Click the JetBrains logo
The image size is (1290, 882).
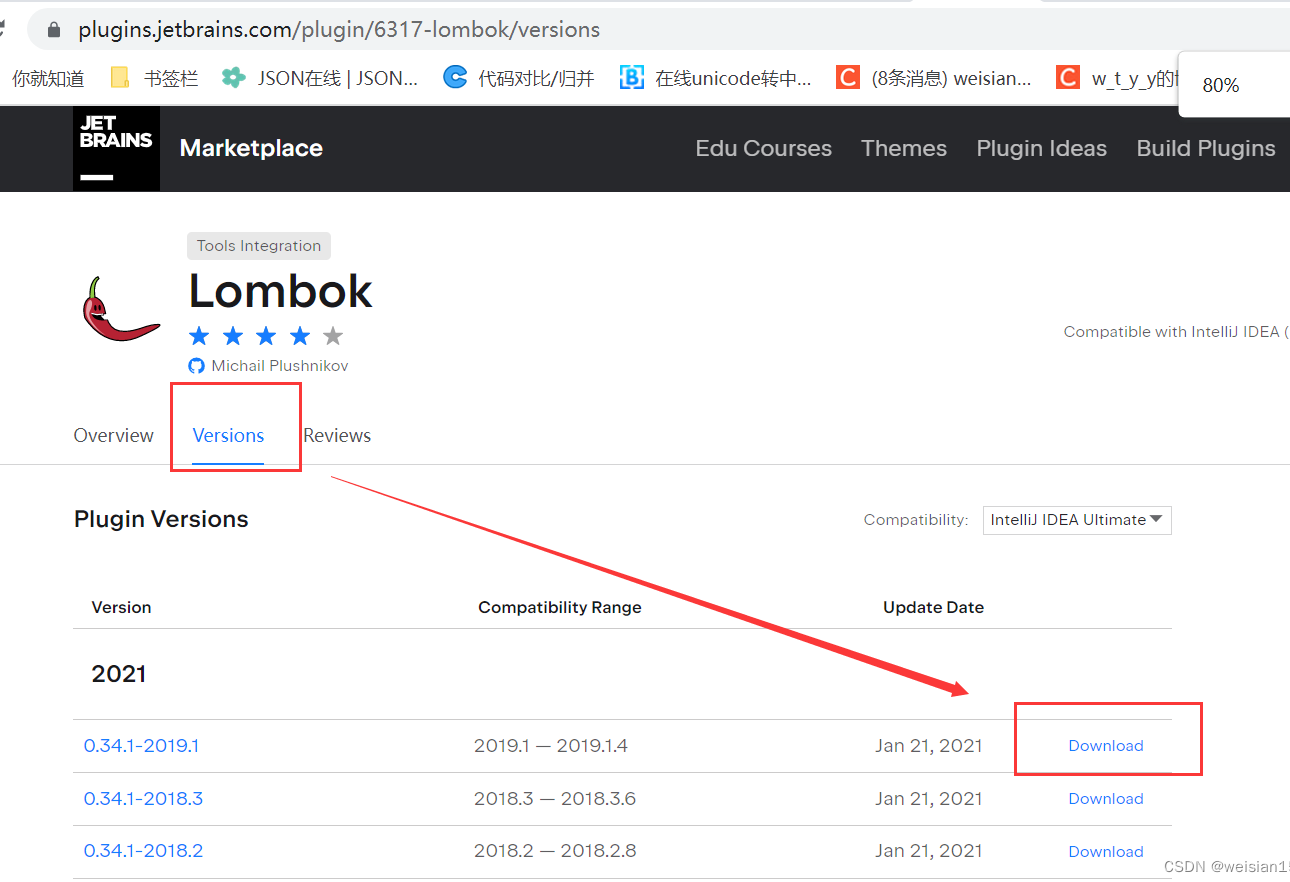tap(116, 148)
